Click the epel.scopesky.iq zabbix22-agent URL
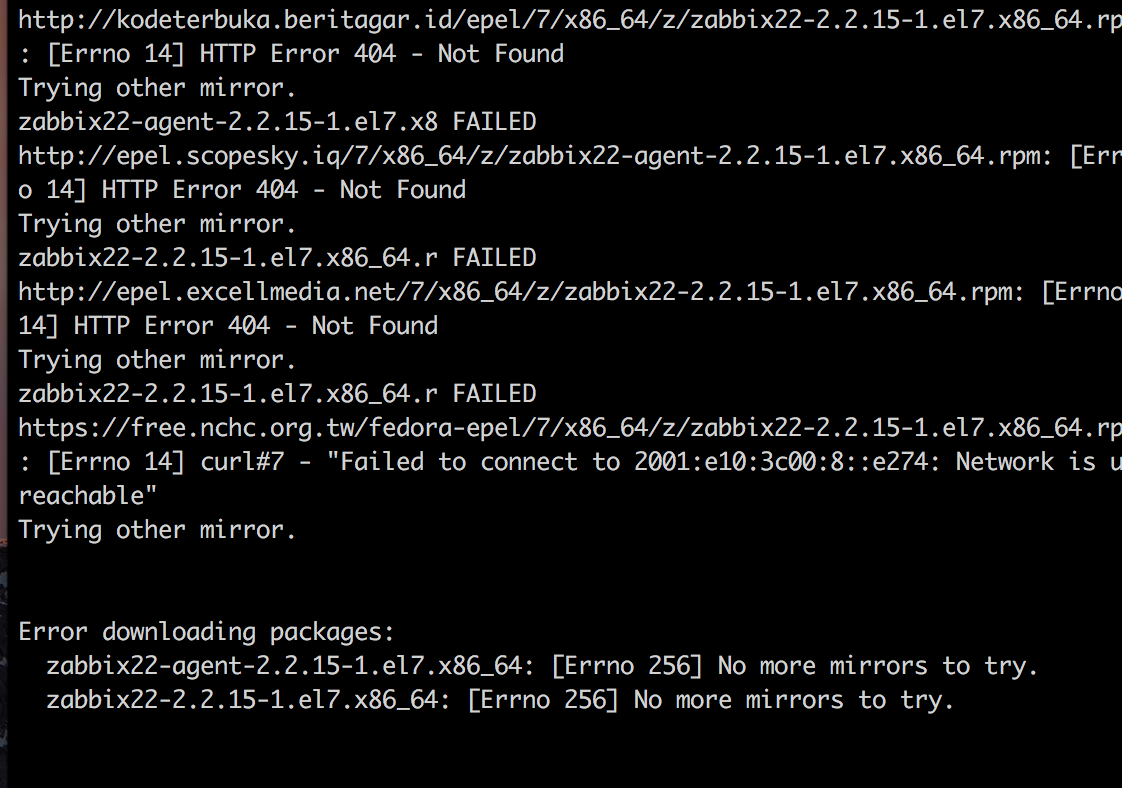The height and width of the screenshot is (788, 1122). (x=535, y=156)
